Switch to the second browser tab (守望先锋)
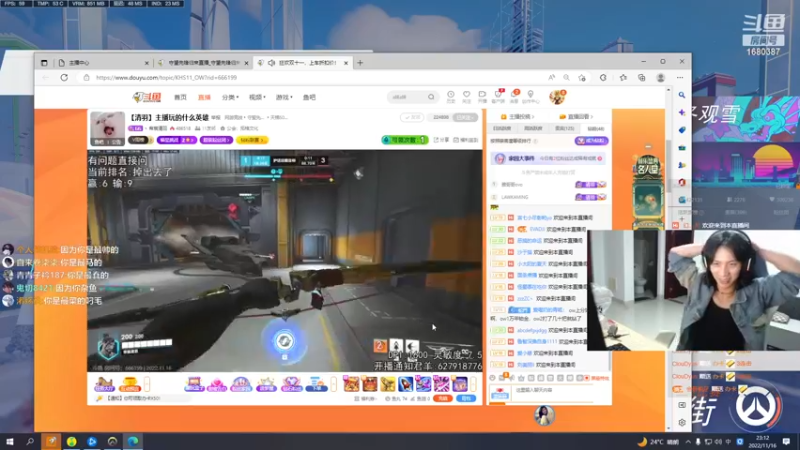Screen dimensions: 800x450 click(x=203, y=63)
